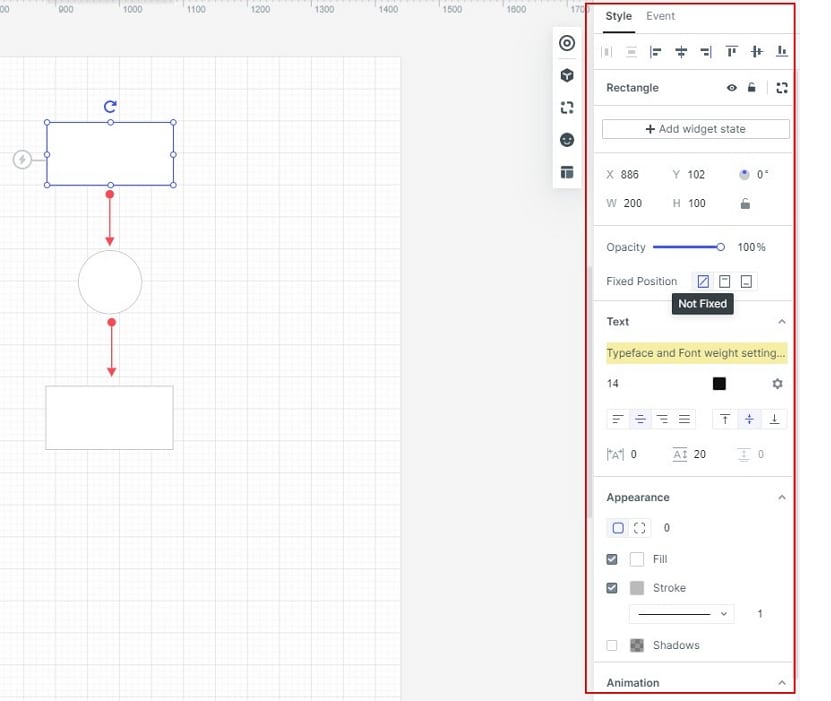Toggle Rectangle lock icon

(x=752, y=87)
